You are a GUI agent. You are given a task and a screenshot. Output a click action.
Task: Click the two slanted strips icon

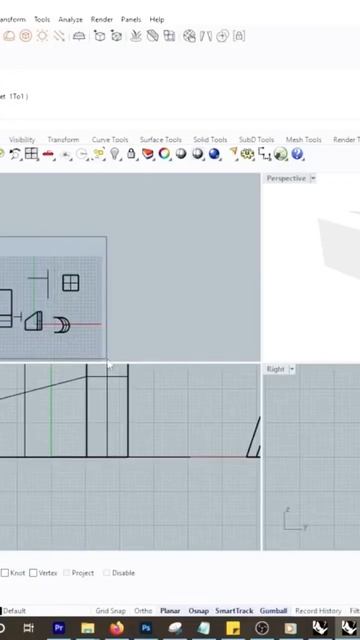(206, 36)
